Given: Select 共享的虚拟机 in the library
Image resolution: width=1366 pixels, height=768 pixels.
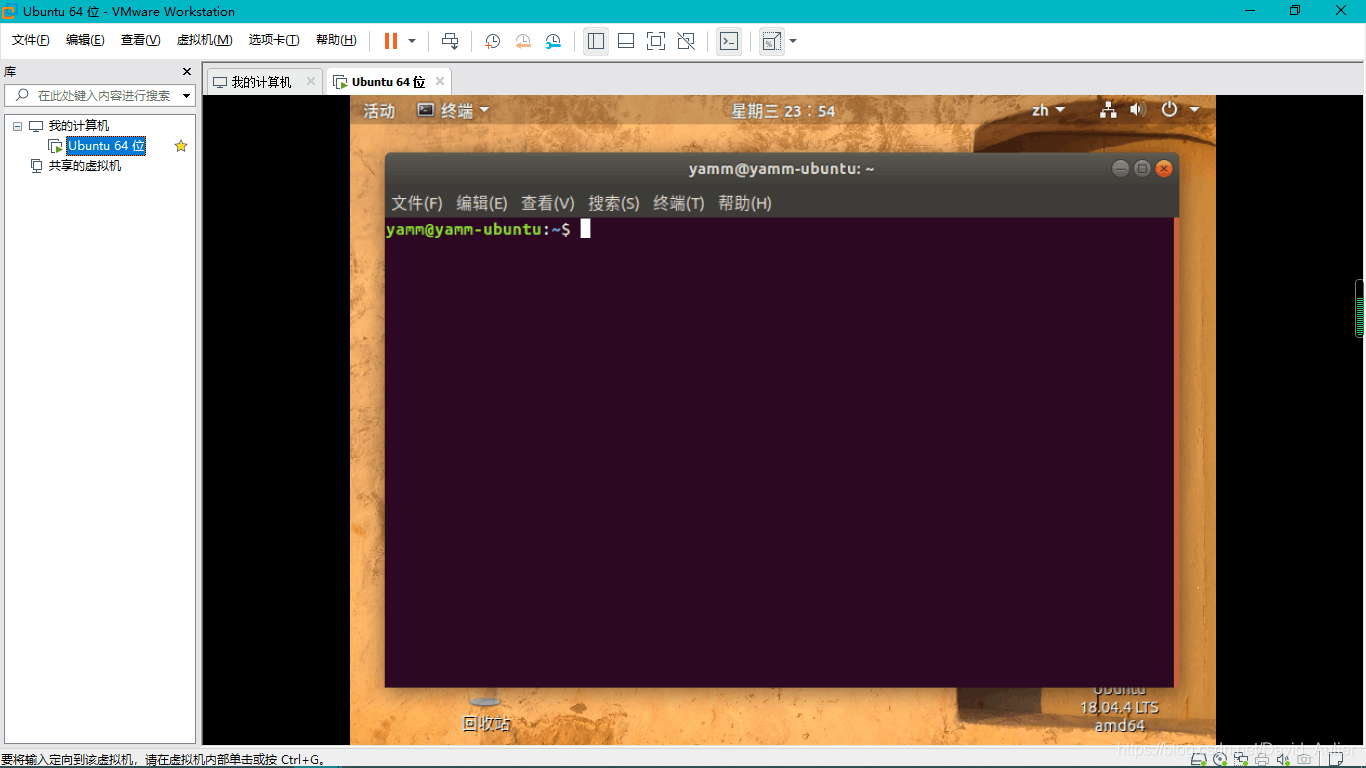Looking at the screenshot, I should [85, 166].
